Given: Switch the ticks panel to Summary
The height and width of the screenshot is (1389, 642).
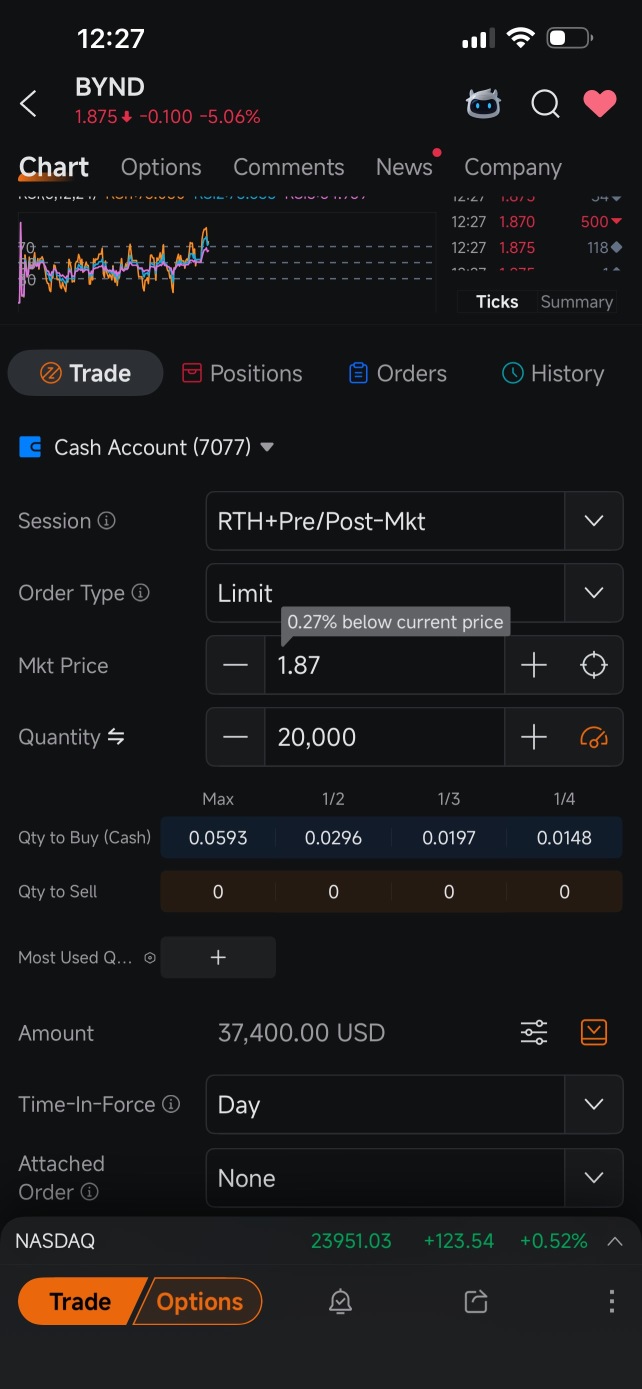Looking at the screenshot, I should click(576, 302).
